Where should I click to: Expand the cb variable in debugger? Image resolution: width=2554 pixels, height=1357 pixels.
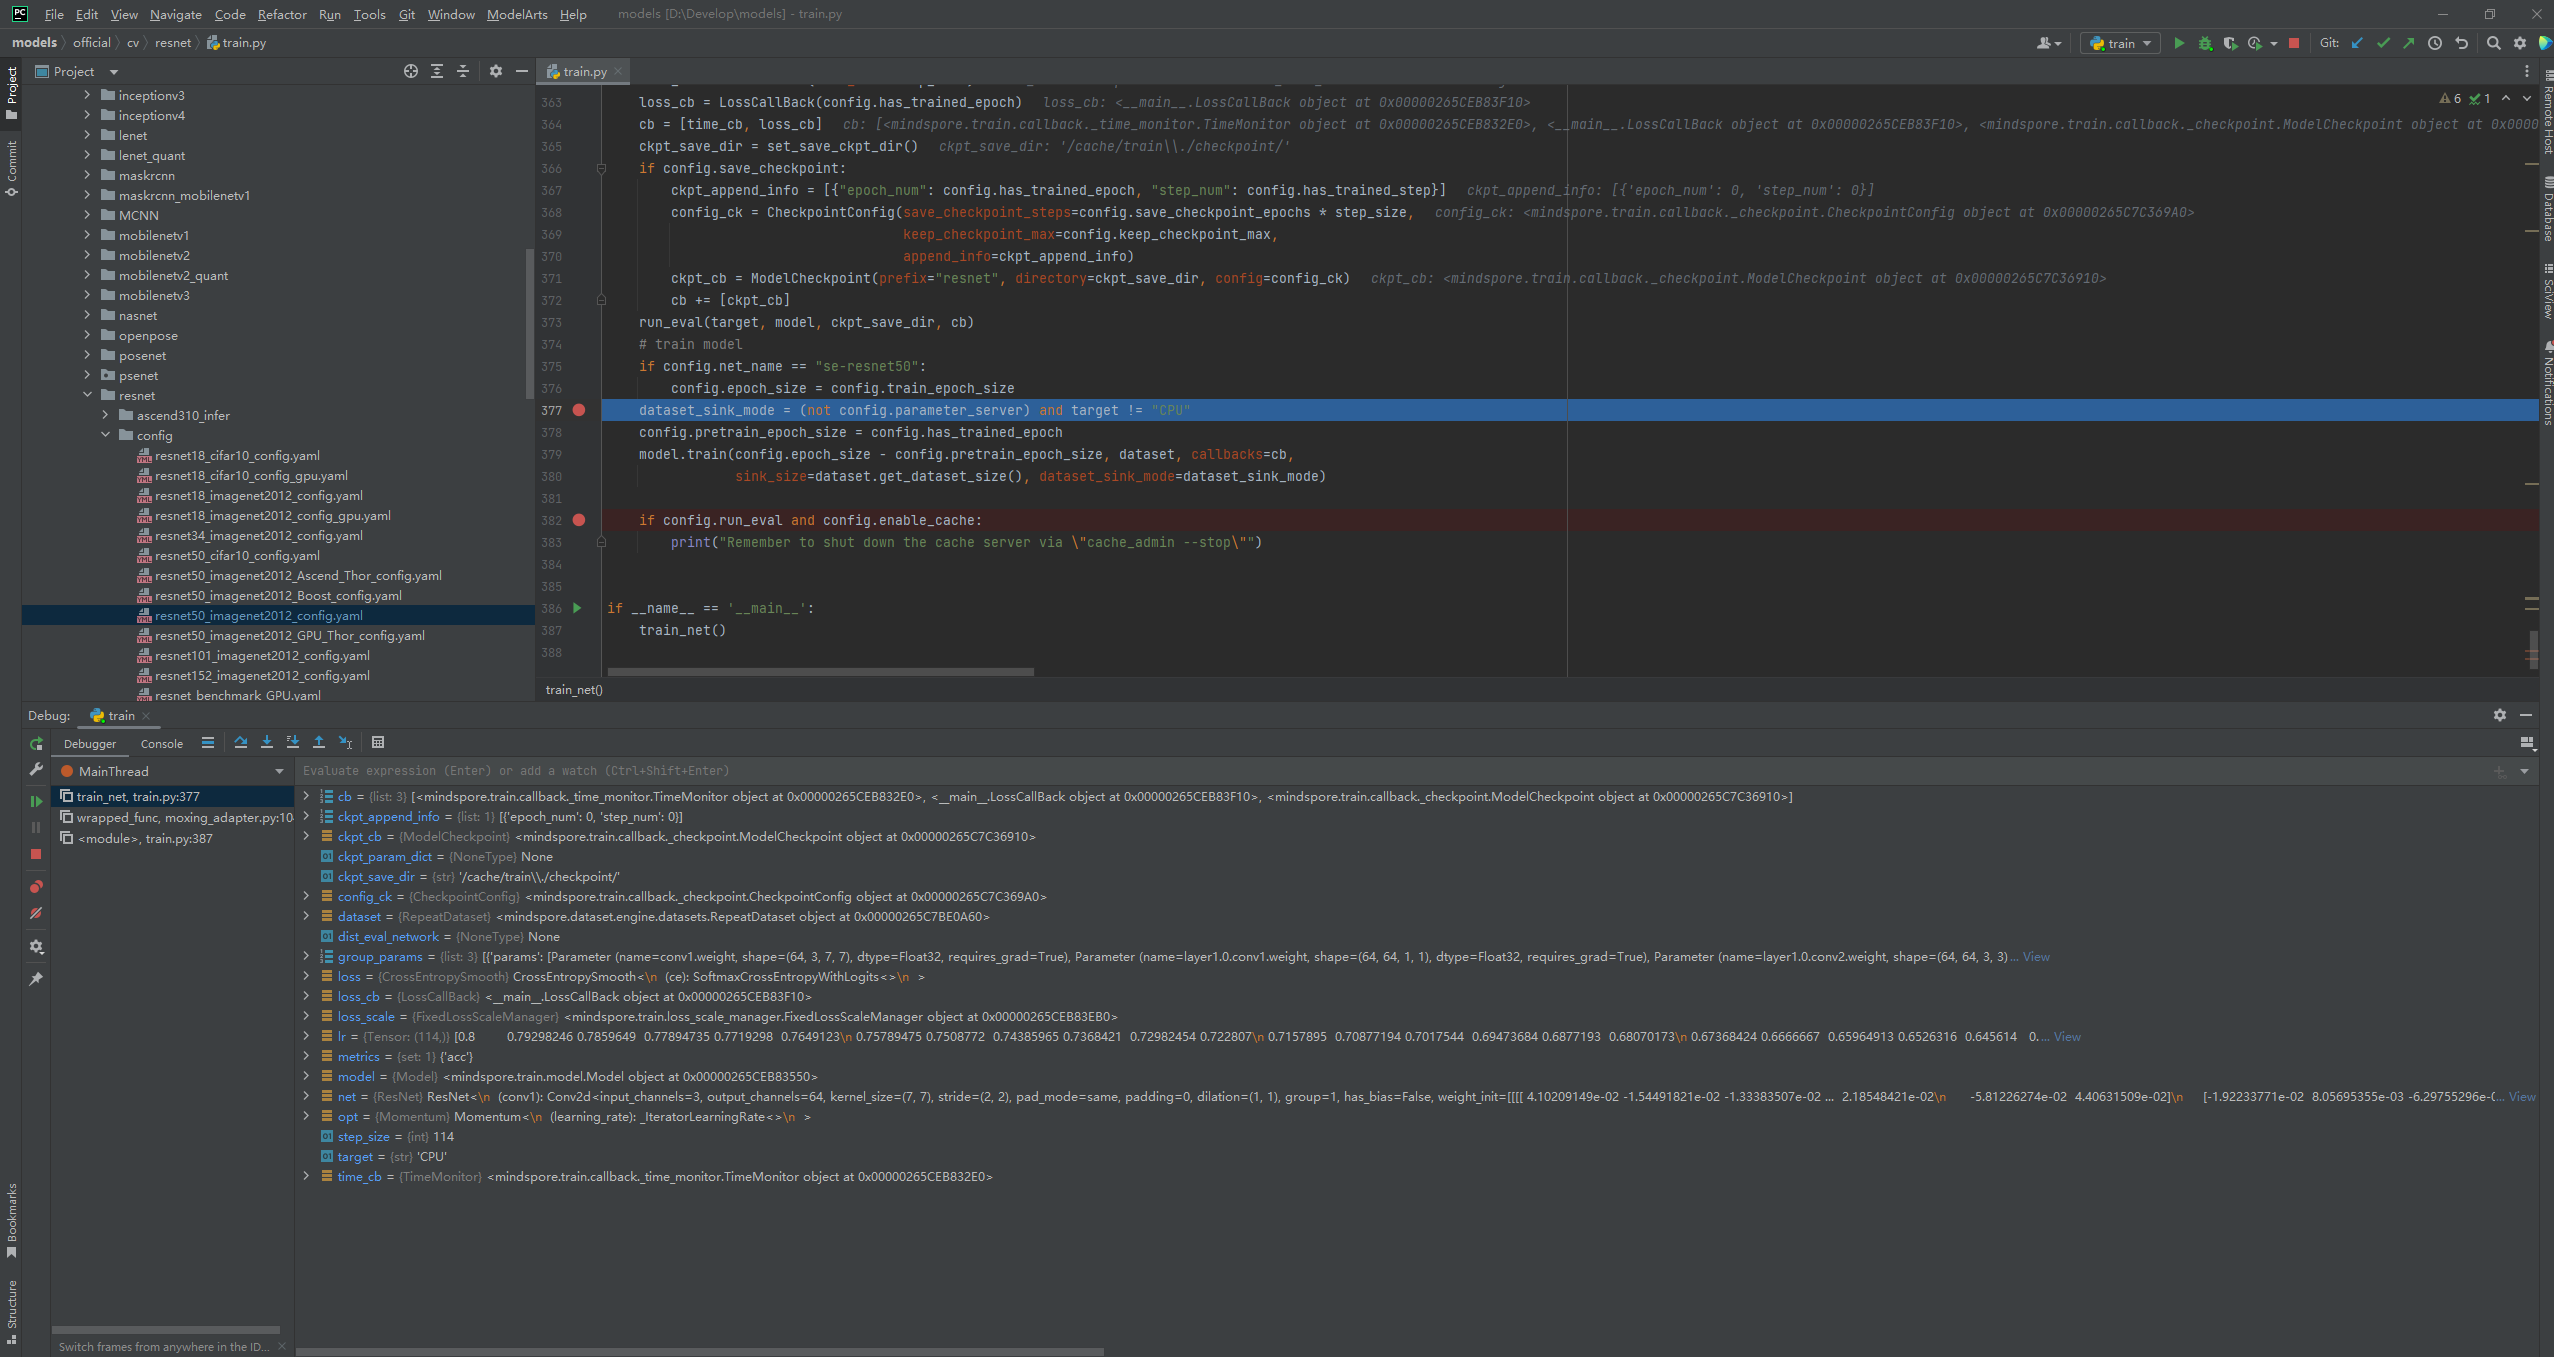[306, 796]
